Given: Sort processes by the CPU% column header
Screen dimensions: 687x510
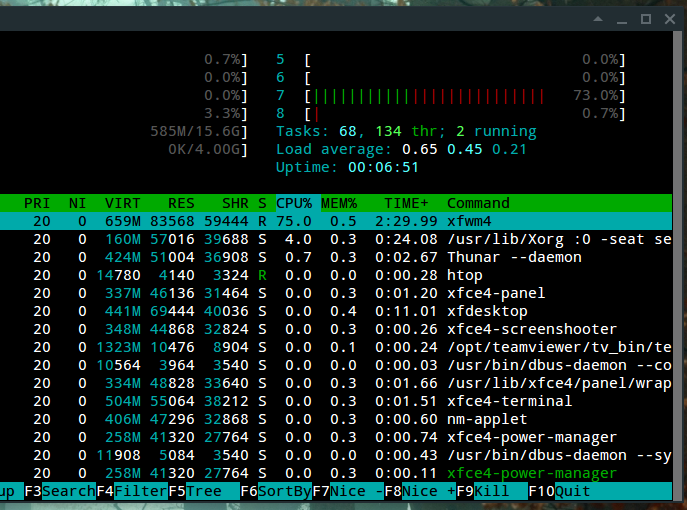Looking at the screenshot, I should (297, 203).
